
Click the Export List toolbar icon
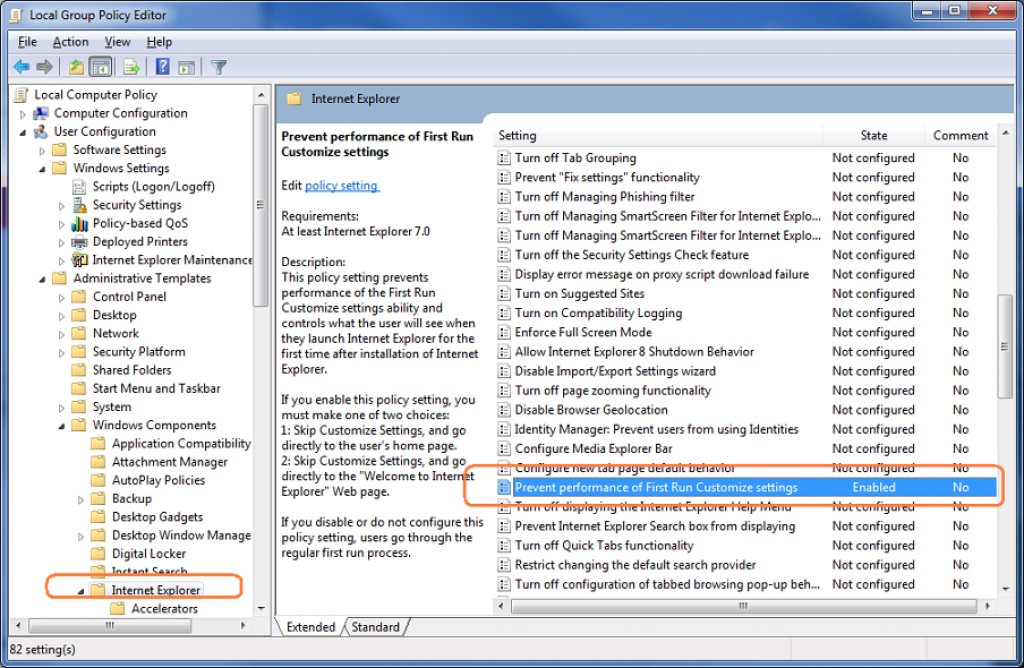131,67
